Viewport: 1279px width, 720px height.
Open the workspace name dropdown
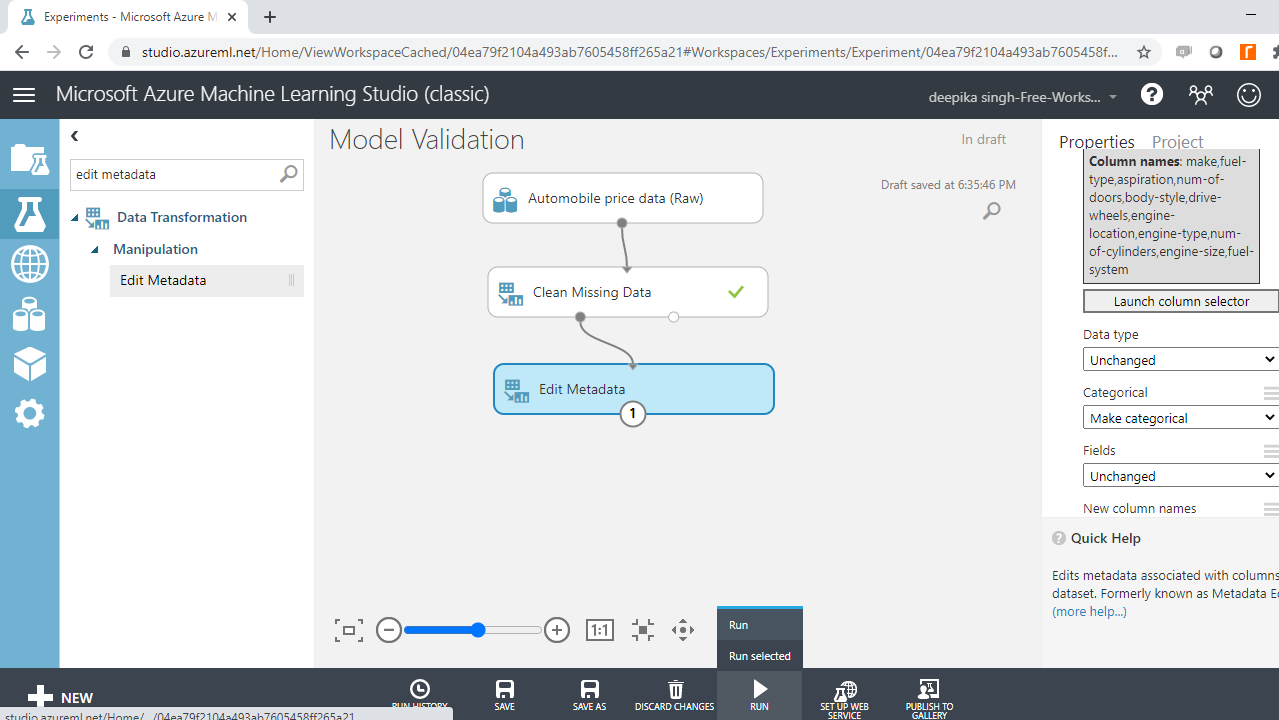pyautogui.click(x=1024, y=97)
